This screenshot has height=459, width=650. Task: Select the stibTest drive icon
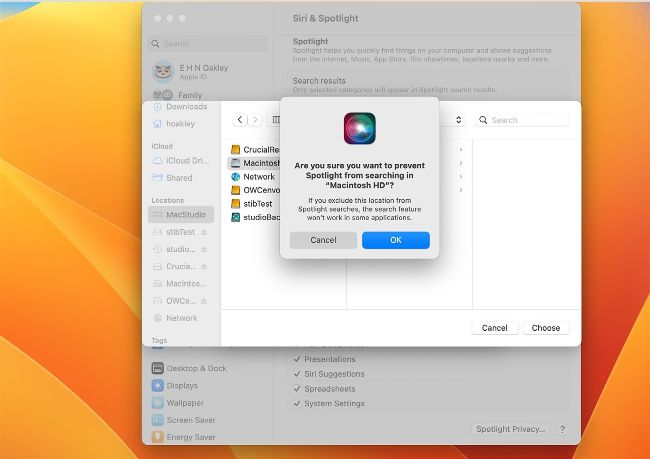pos(235,204)
